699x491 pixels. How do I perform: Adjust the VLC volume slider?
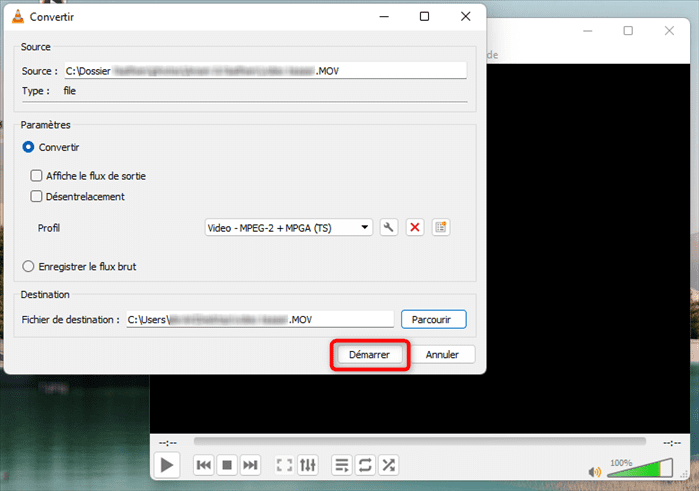(x=640, y=468)
